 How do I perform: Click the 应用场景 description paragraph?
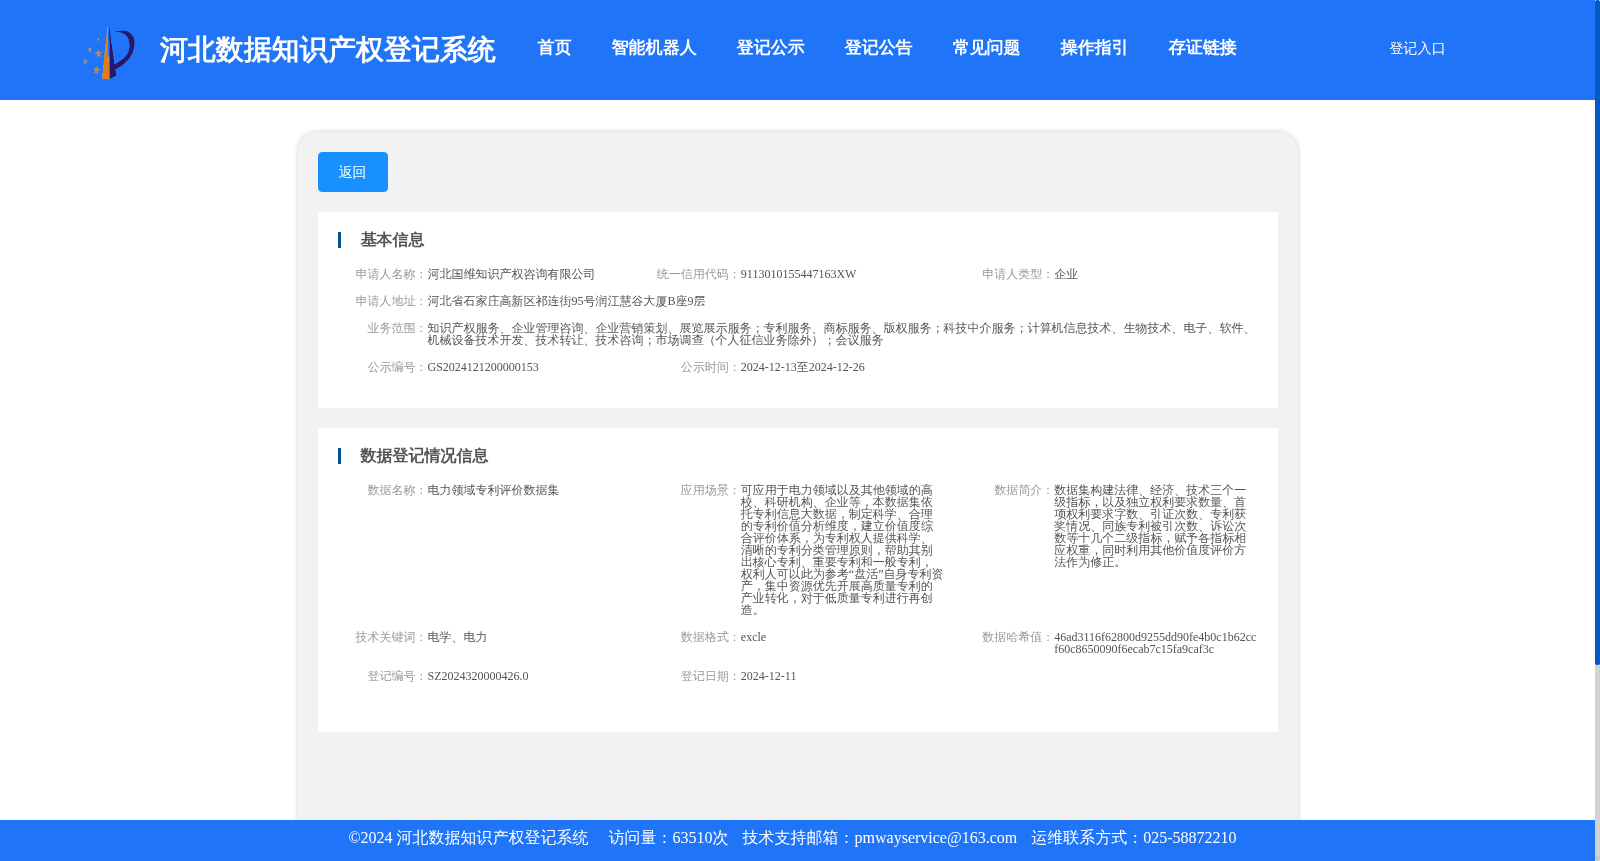pyautogui.click(x=841, y=550)
